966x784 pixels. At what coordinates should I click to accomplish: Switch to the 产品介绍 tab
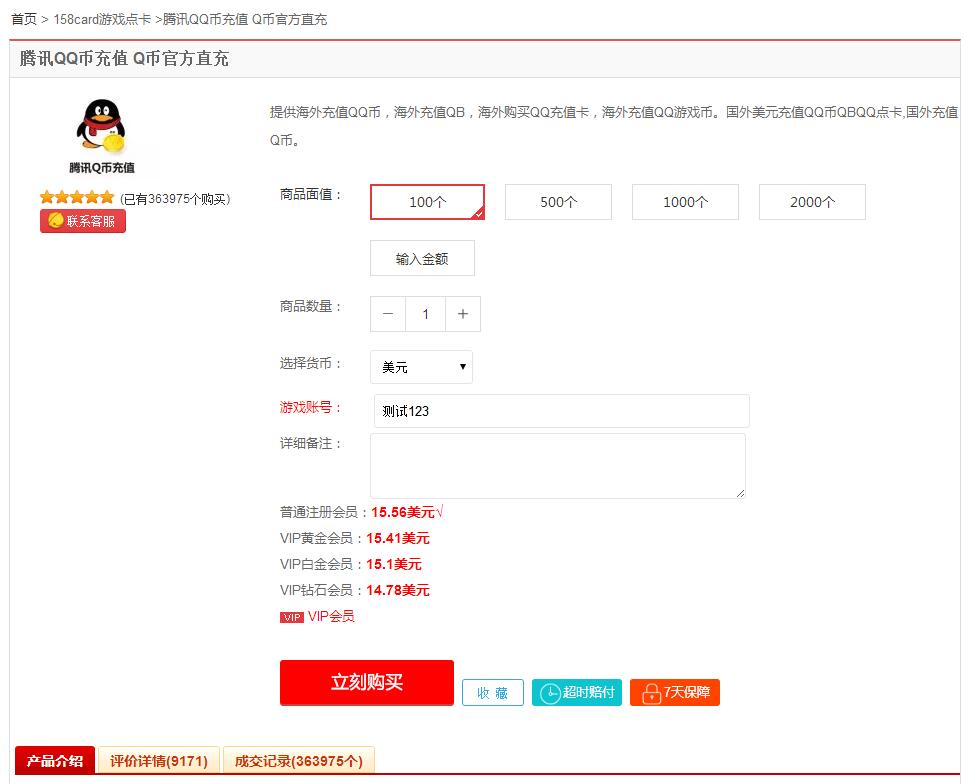pos(54,761)
